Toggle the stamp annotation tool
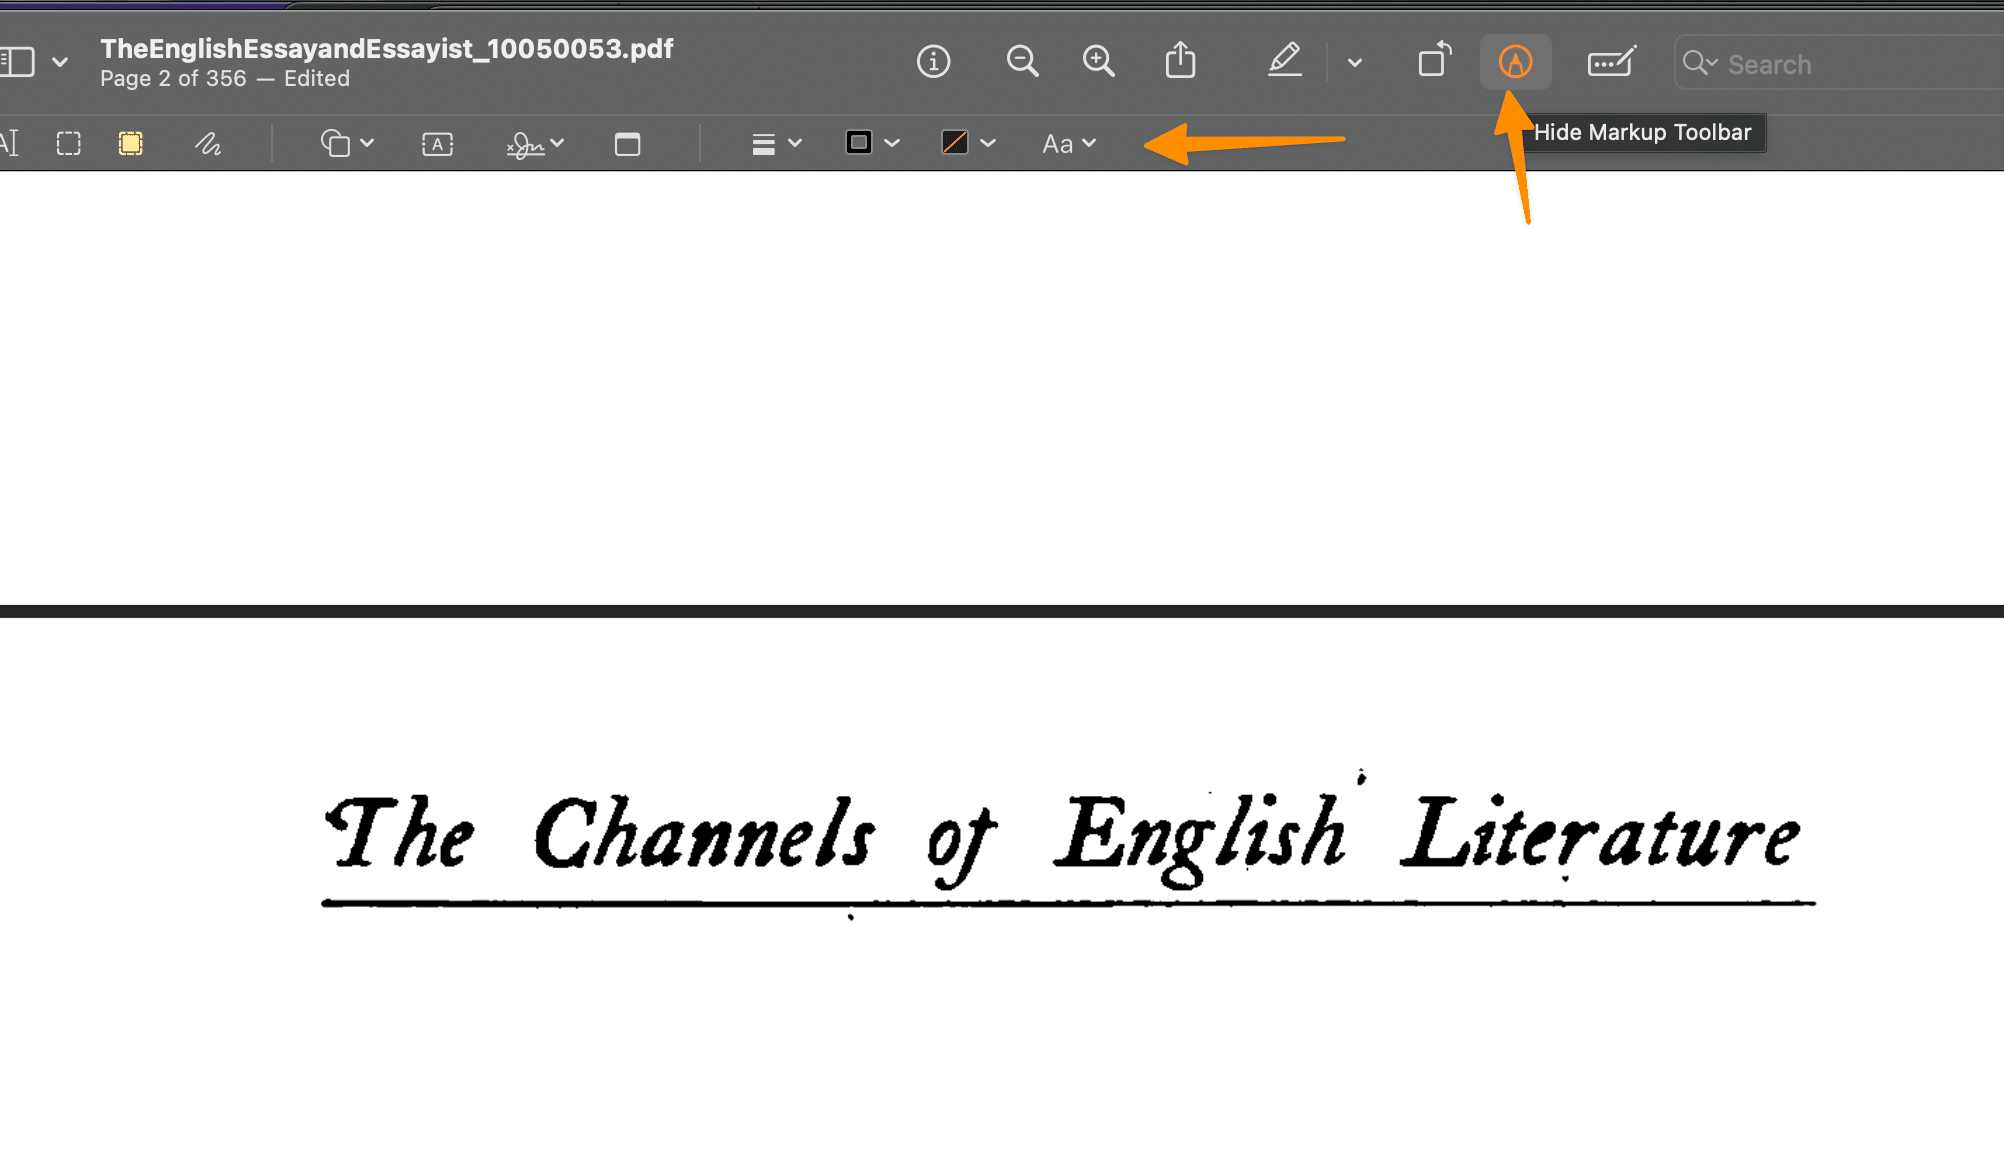The image size is (2004, 1168). pyautogui.click(x=627, y=145)
